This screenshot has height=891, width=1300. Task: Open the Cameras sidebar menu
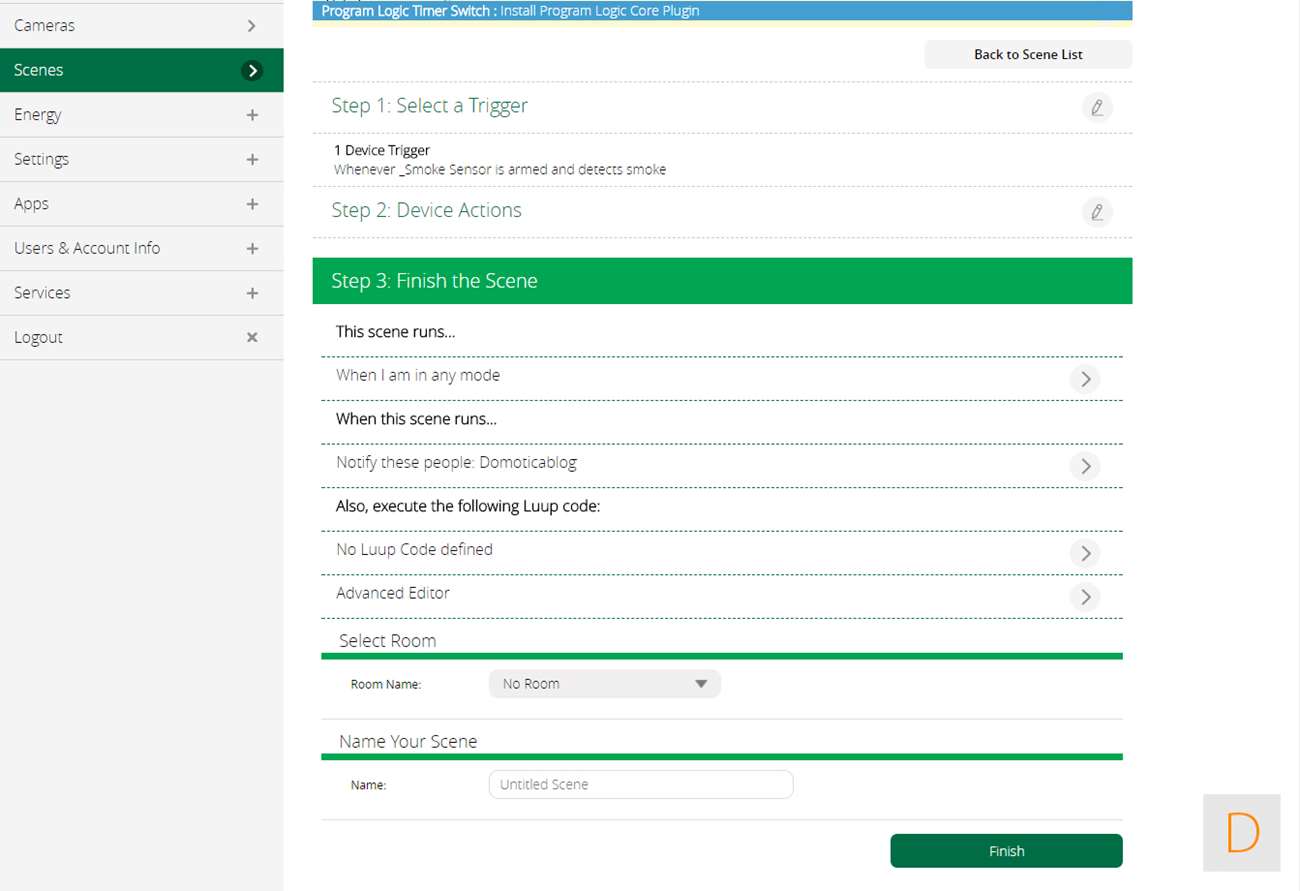coord(140,25)
